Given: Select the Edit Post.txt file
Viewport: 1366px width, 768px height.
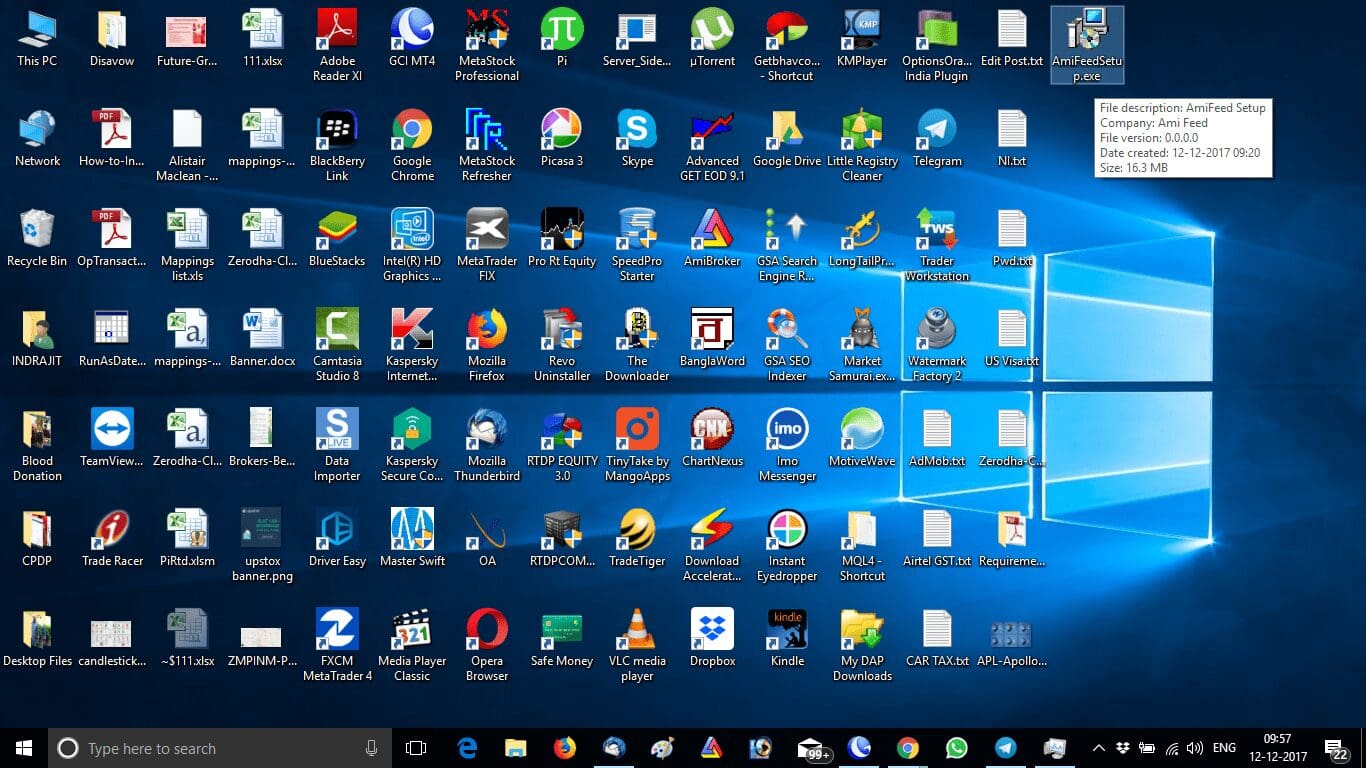Looking at the screenshot, I should 1012,38.
